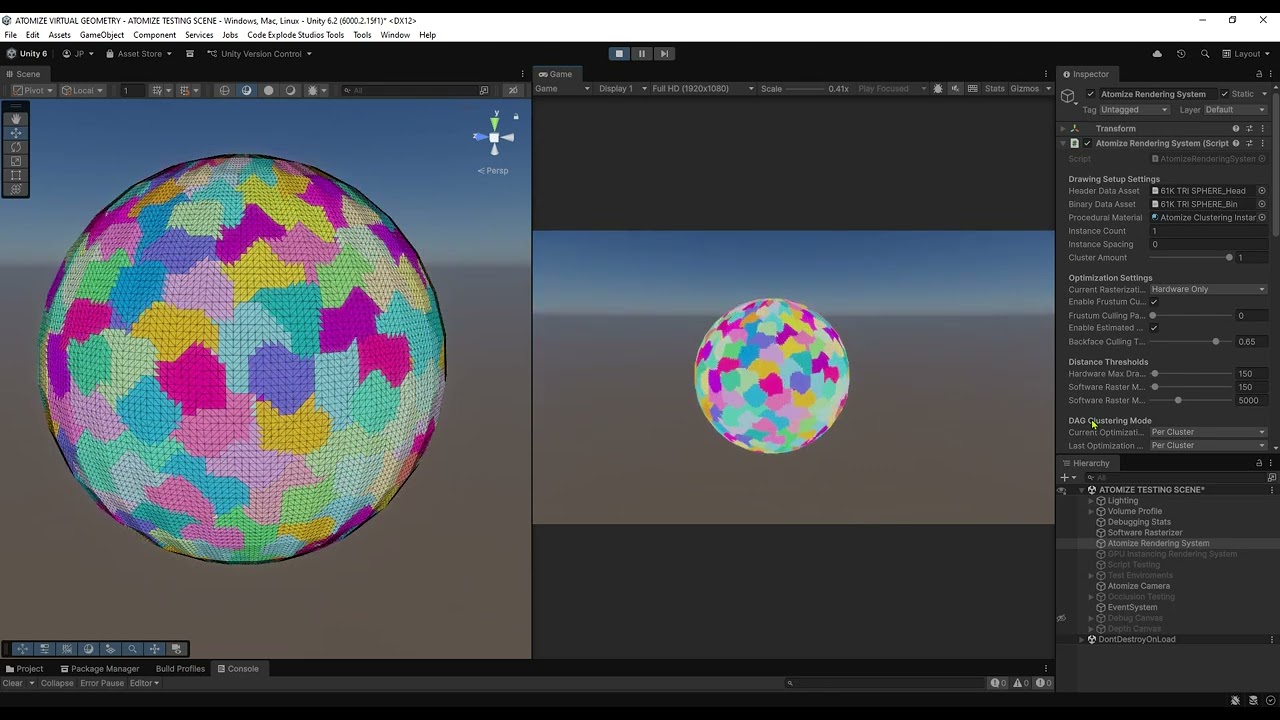Select the Rotate tool in Scene
The width and height of the screenshot is (1280, 720).
16,147
